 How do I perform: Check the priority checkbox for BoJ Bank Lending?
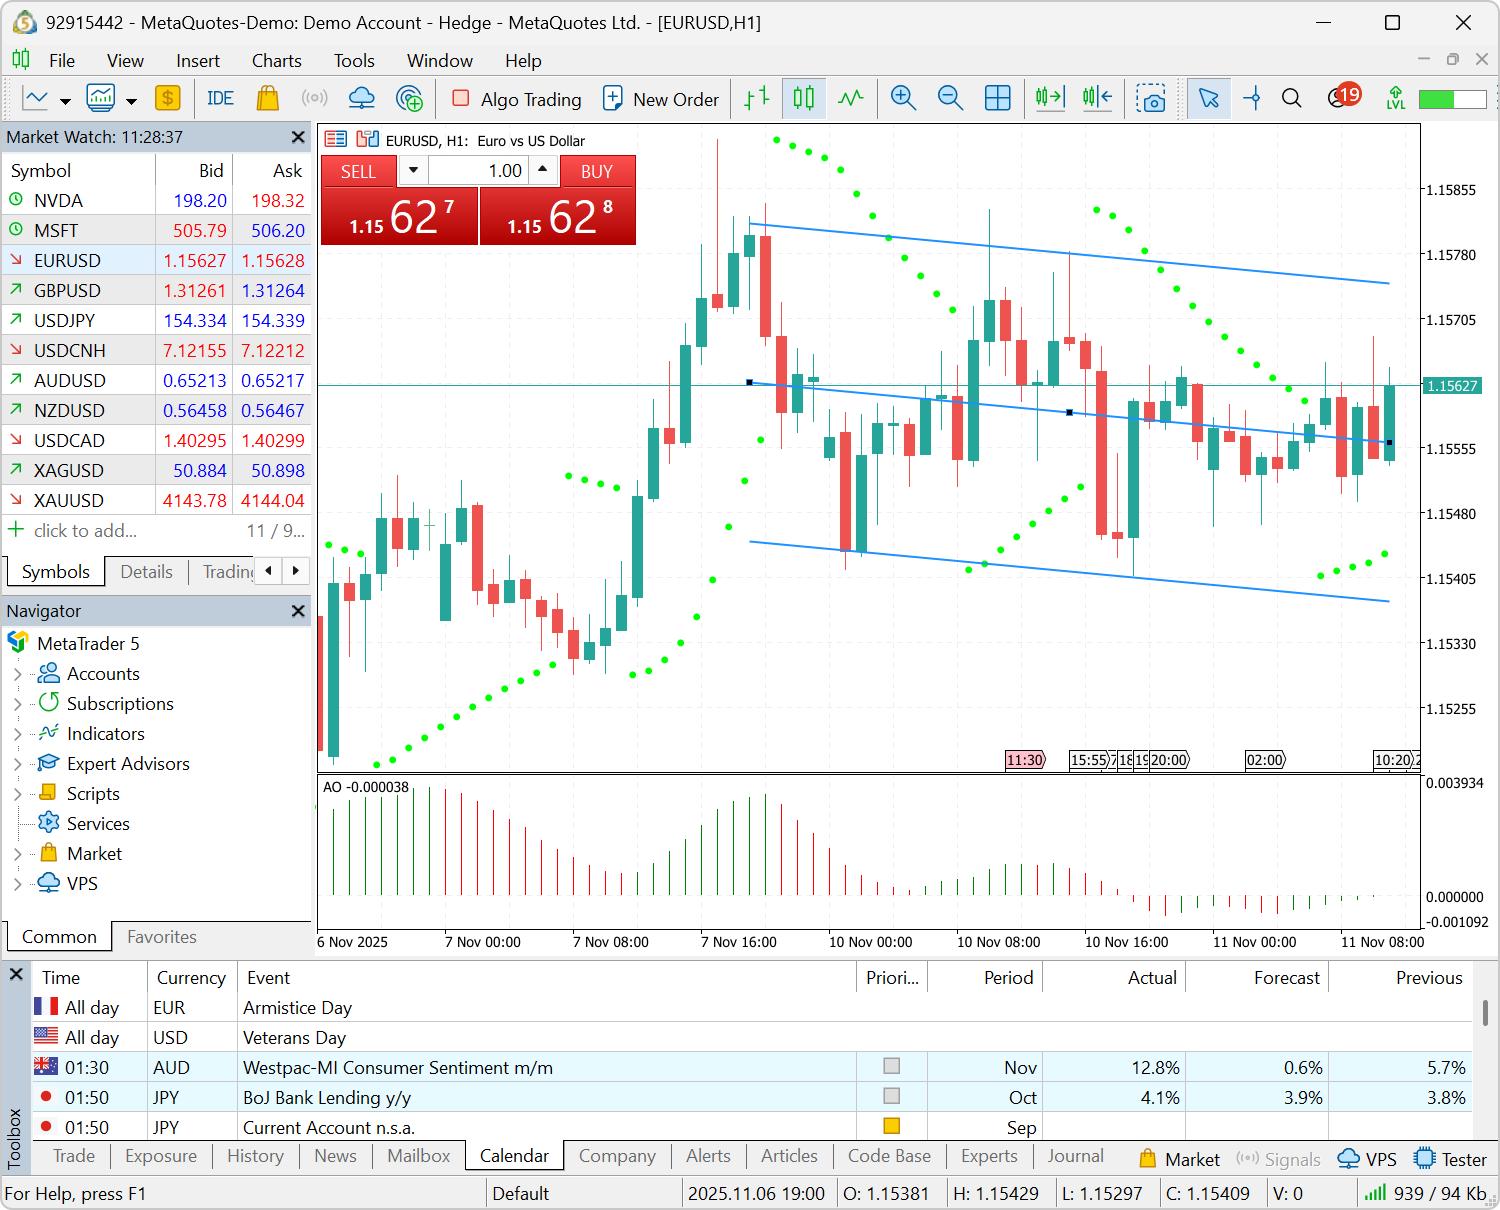[x=891, y=1096]
